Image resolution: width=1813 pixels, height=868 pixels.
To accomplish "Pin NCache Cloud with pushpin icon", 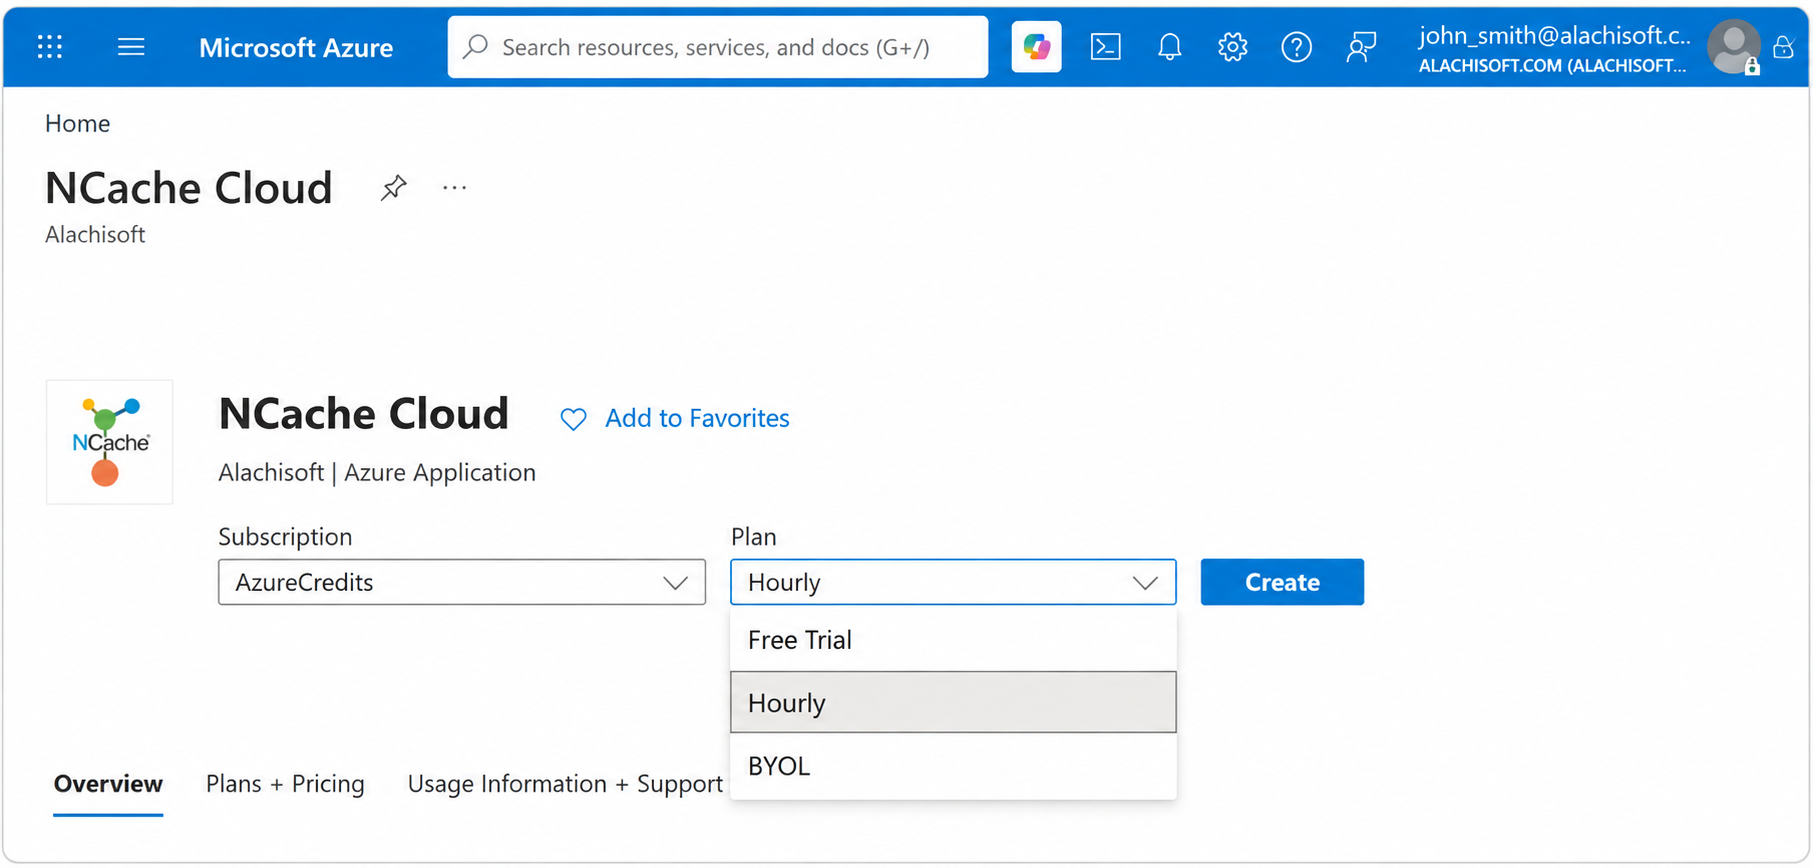I will pyautogui.click(x=393, y=188).
